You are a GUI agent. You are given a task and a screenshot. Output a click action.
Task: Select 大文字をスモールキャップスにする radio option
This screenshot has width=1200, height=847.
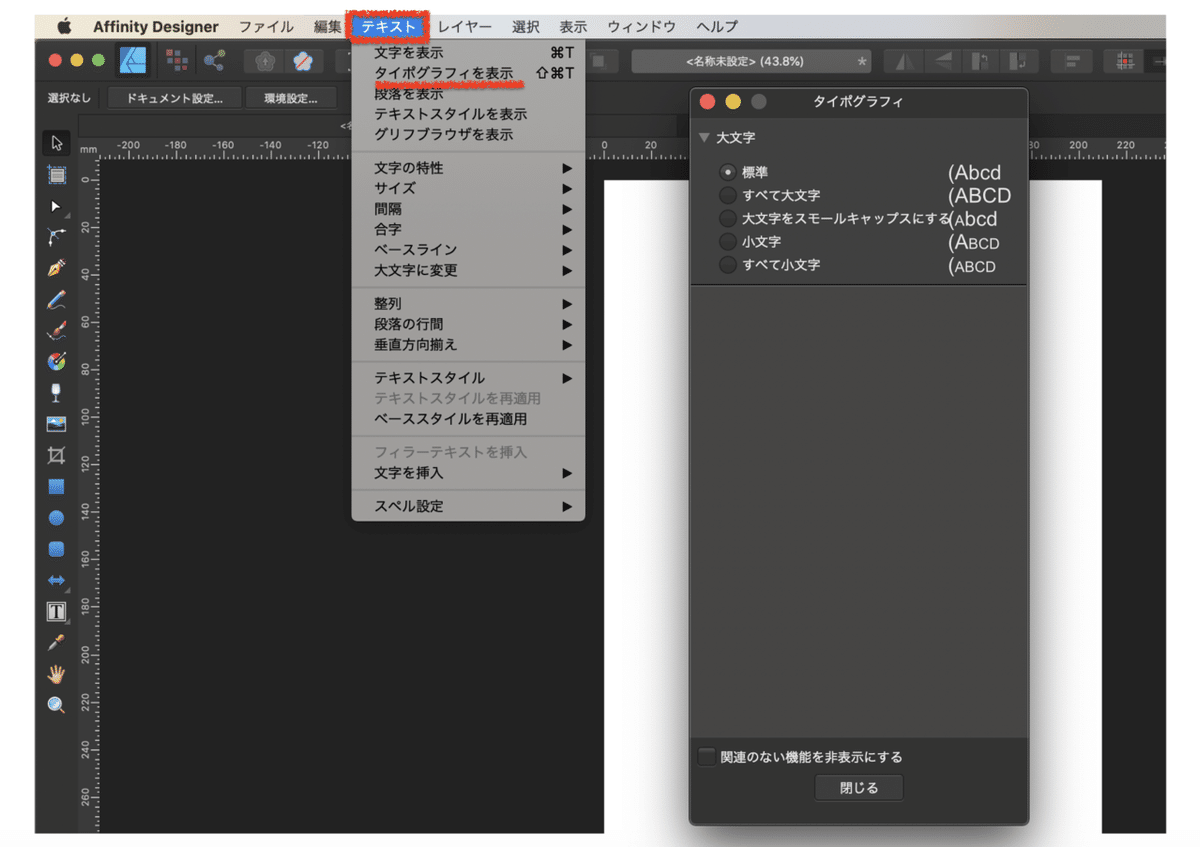[728, 218]
